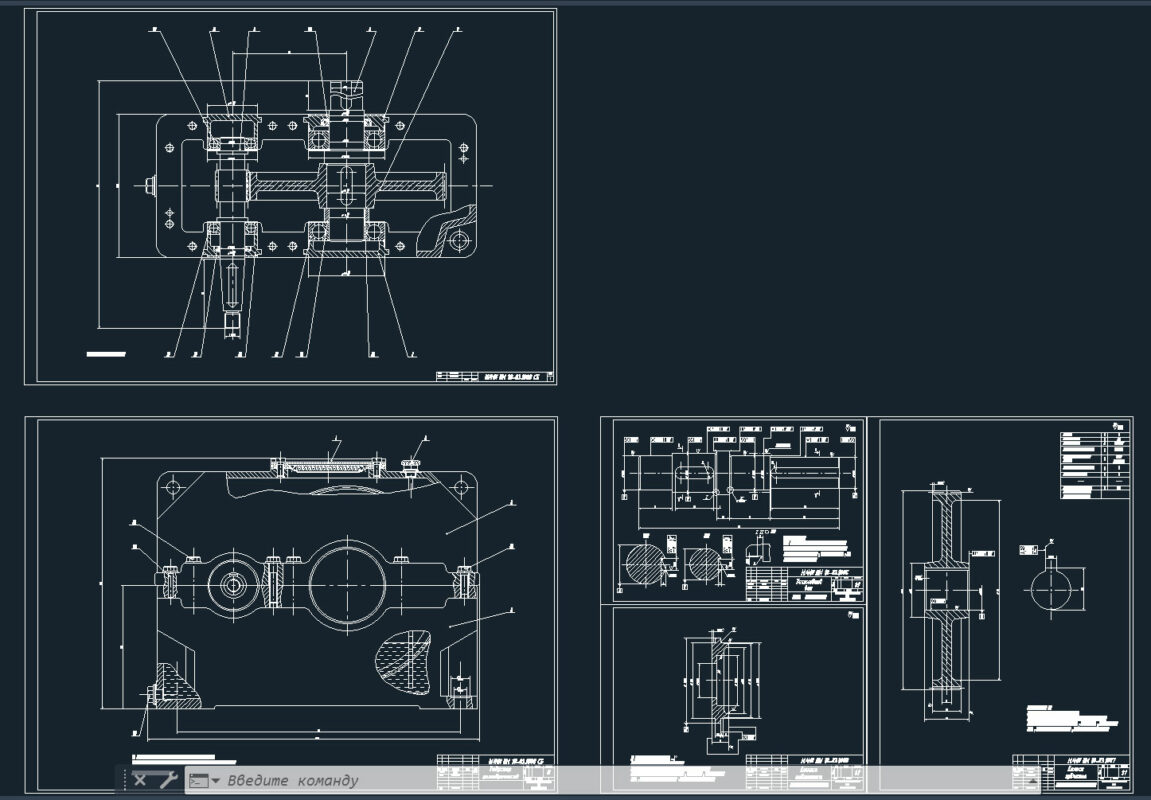Open command line customization wrench
Image resolution: width=1151 pixels, height=800 pixels.
coord(168,779)
